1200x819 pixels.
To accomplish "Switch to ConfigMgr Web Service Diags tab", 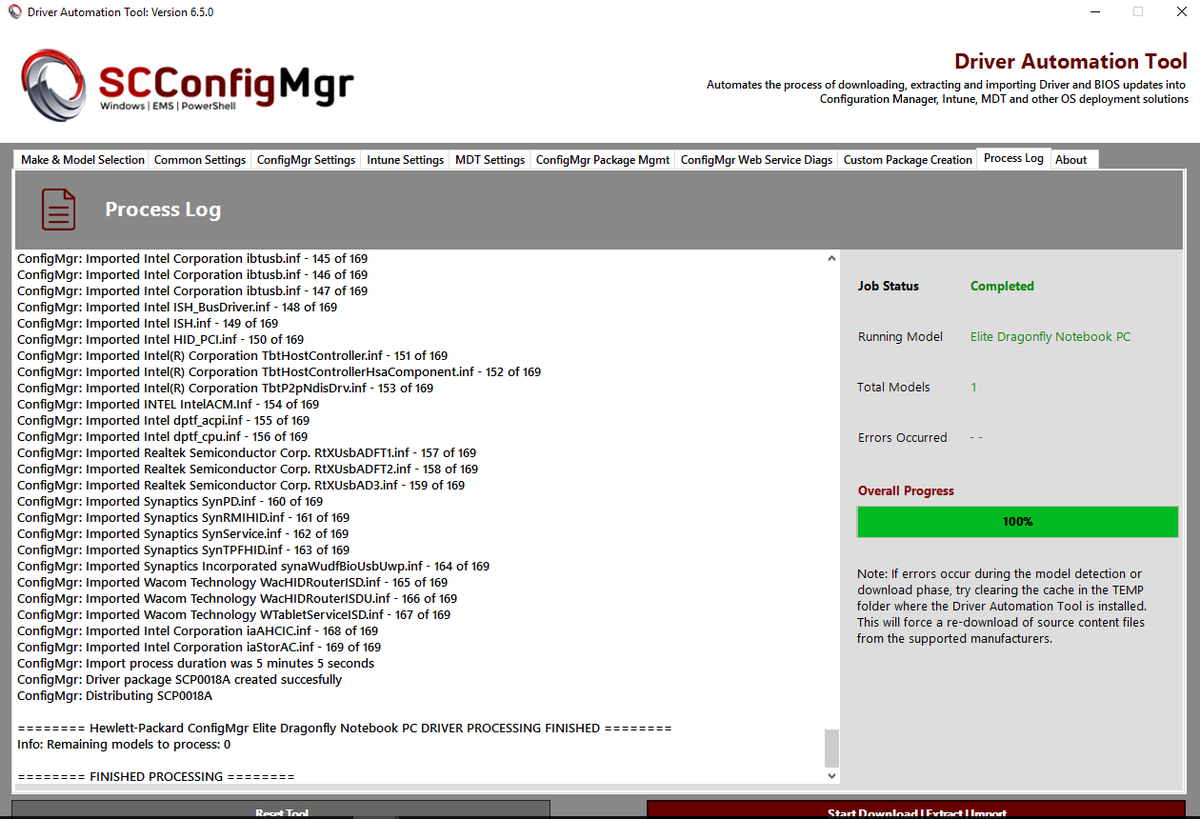I will click(x=757, y=160).
